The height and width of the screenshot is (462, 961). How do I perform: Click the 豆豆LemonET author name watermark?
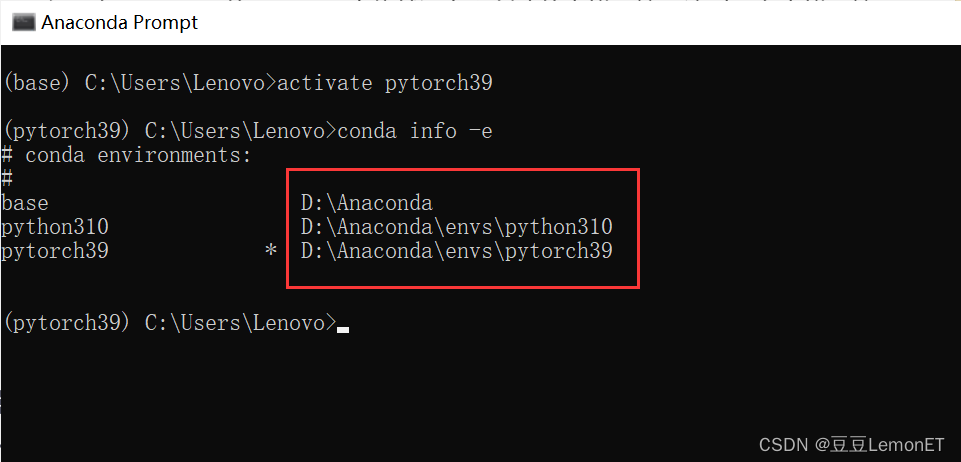[x=888, y=444]
